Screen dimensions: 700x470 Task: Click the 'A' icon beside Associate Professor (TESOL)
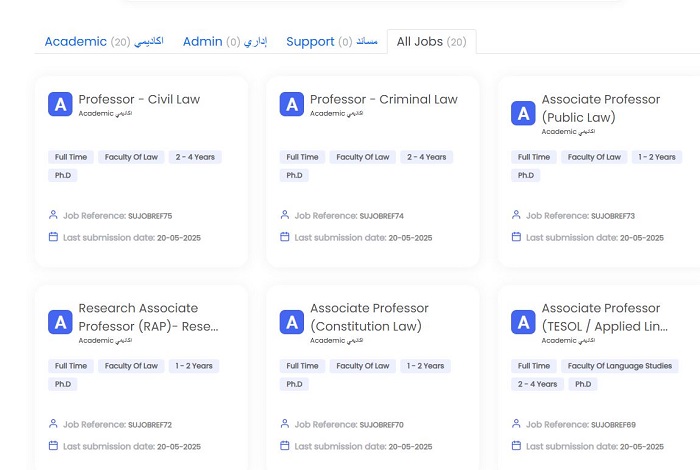(x=523, y=322)
